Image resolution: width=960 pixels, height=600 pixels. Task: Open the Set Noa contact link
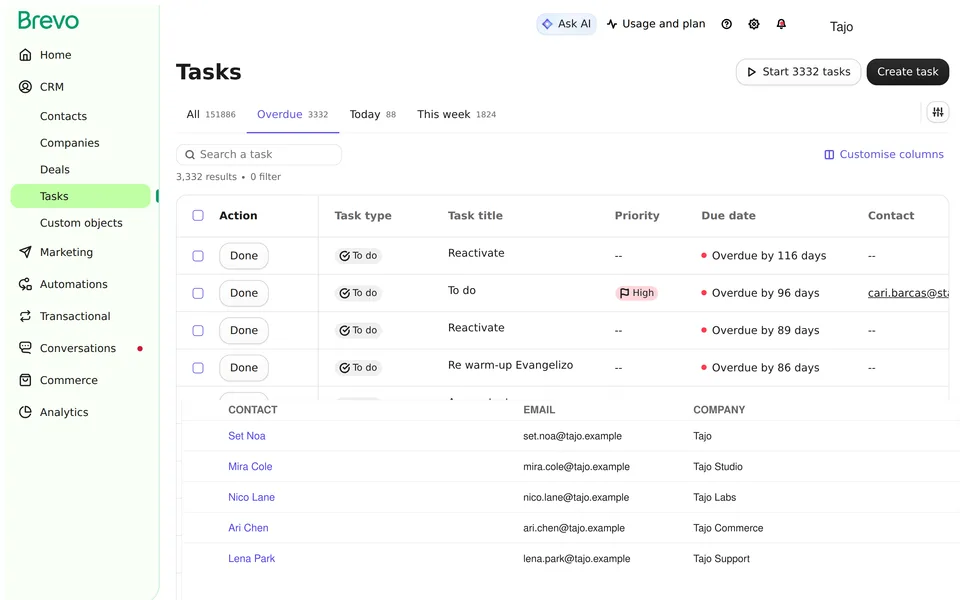click(x=247, y=436)
